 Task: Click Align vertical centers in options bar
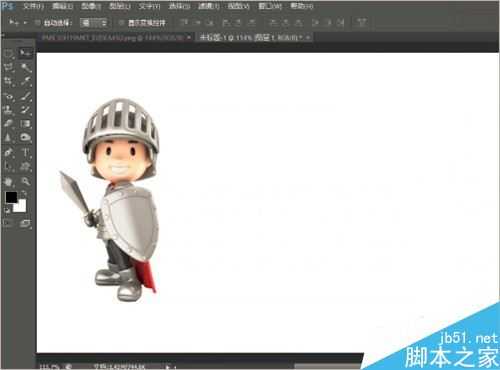[x=197, y=23]
